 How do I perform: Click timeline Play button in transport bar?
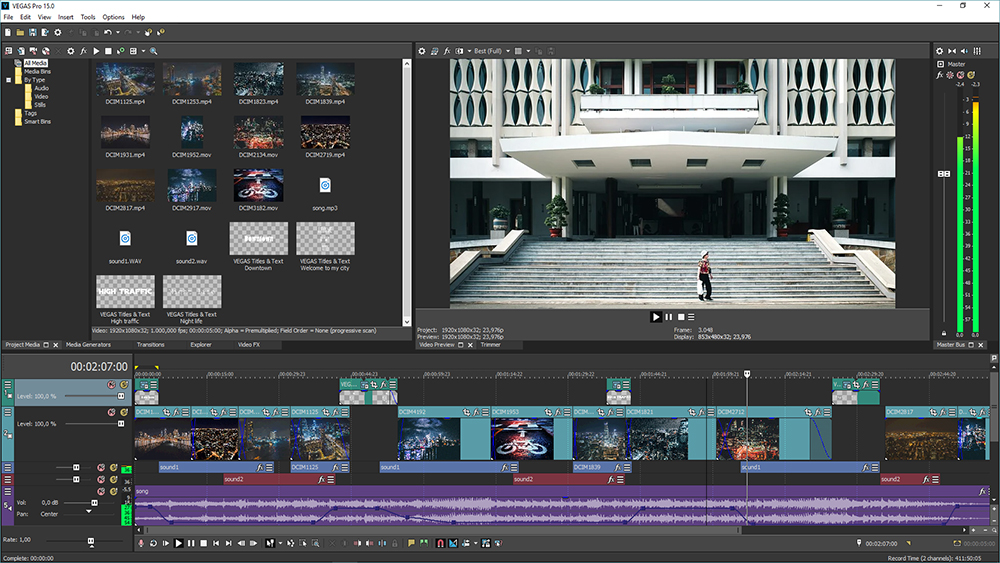coord(179,543)
